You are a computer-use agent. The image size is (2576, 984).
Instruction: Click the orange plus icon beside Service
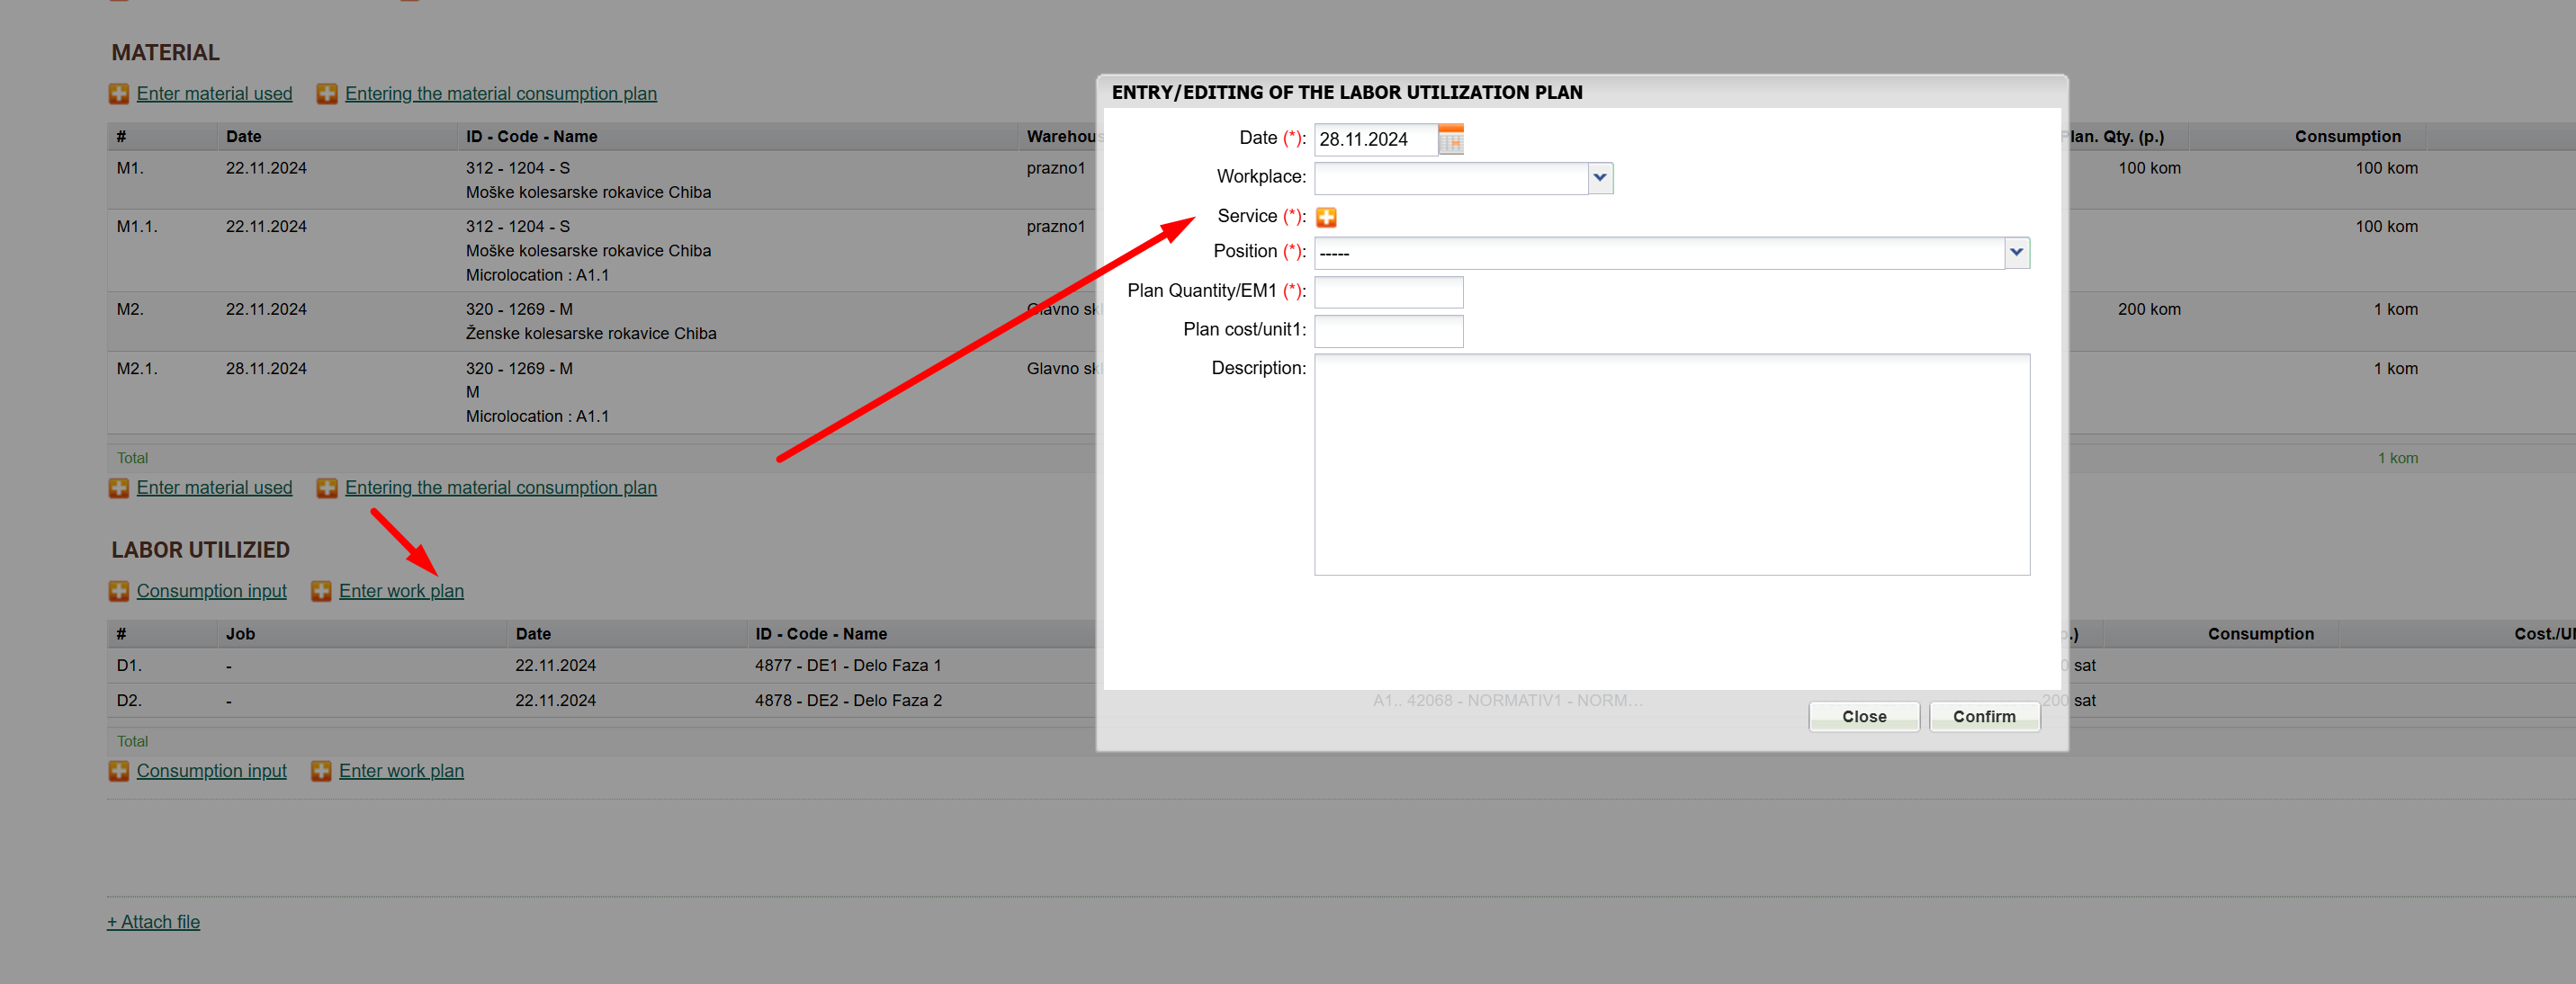[x=1326, y=217]
